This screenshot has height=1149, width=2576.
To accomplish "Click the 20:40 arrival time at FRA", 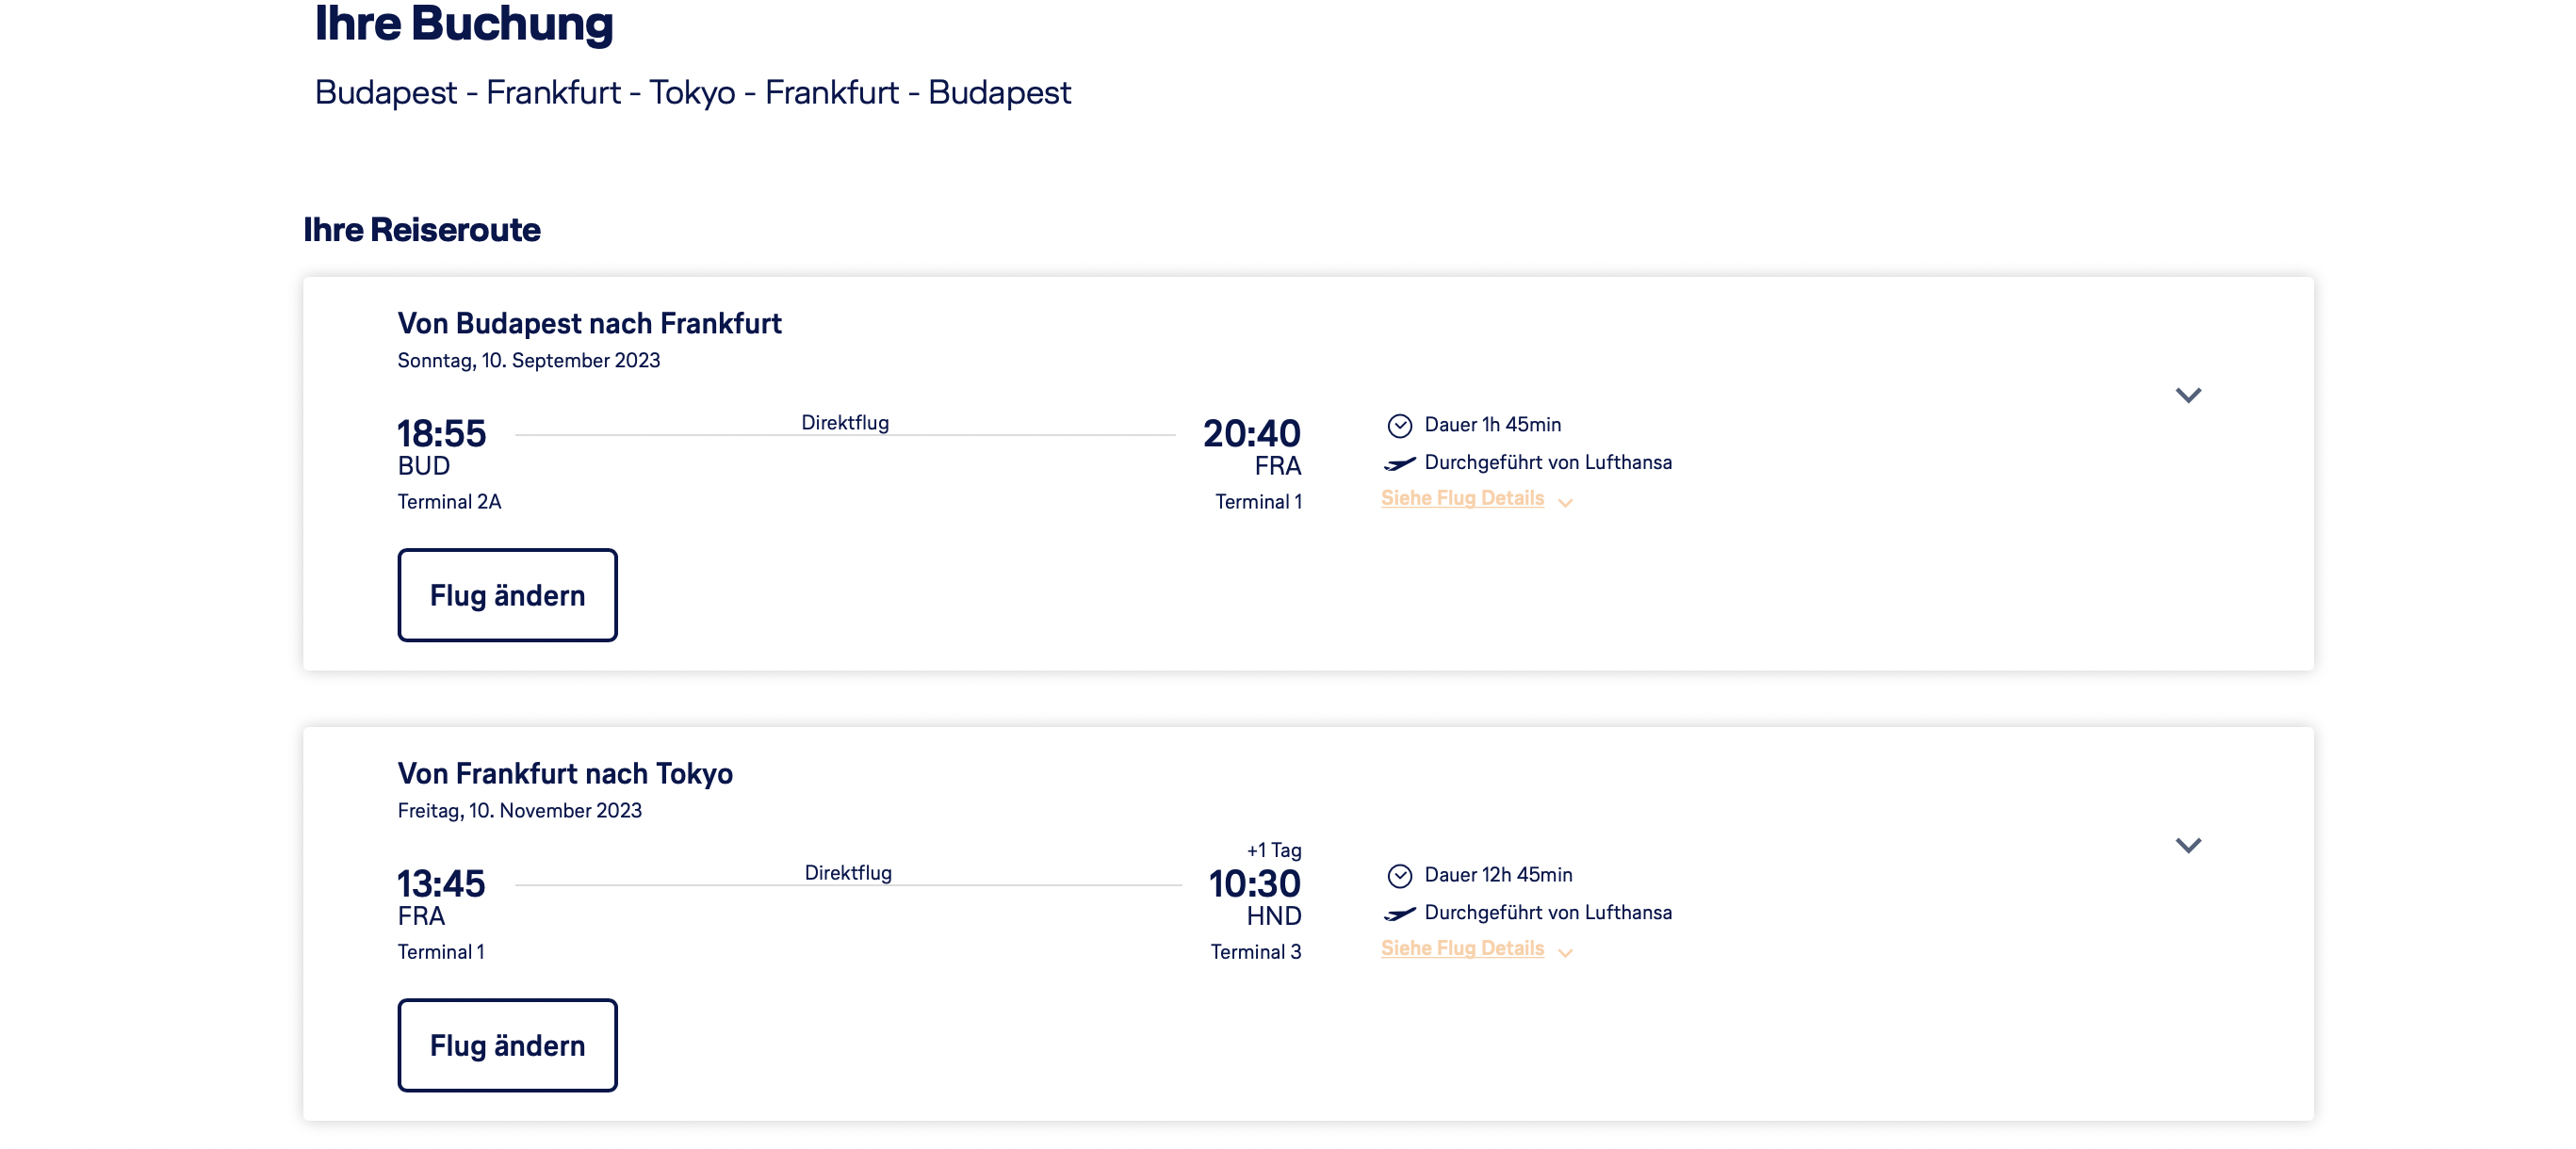I will coord(1251,434).
